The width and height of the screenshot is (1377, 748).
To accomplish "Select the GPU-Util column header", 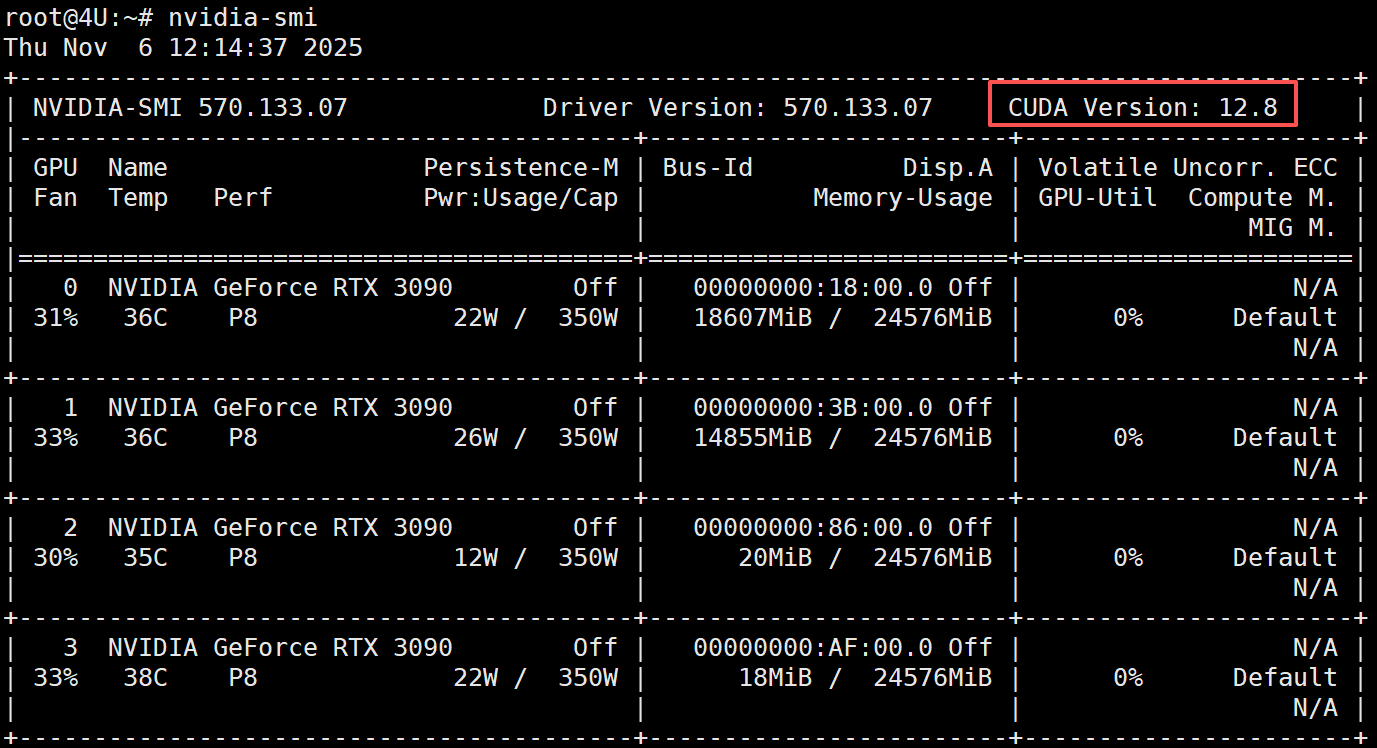I will tap(1098, 197).
